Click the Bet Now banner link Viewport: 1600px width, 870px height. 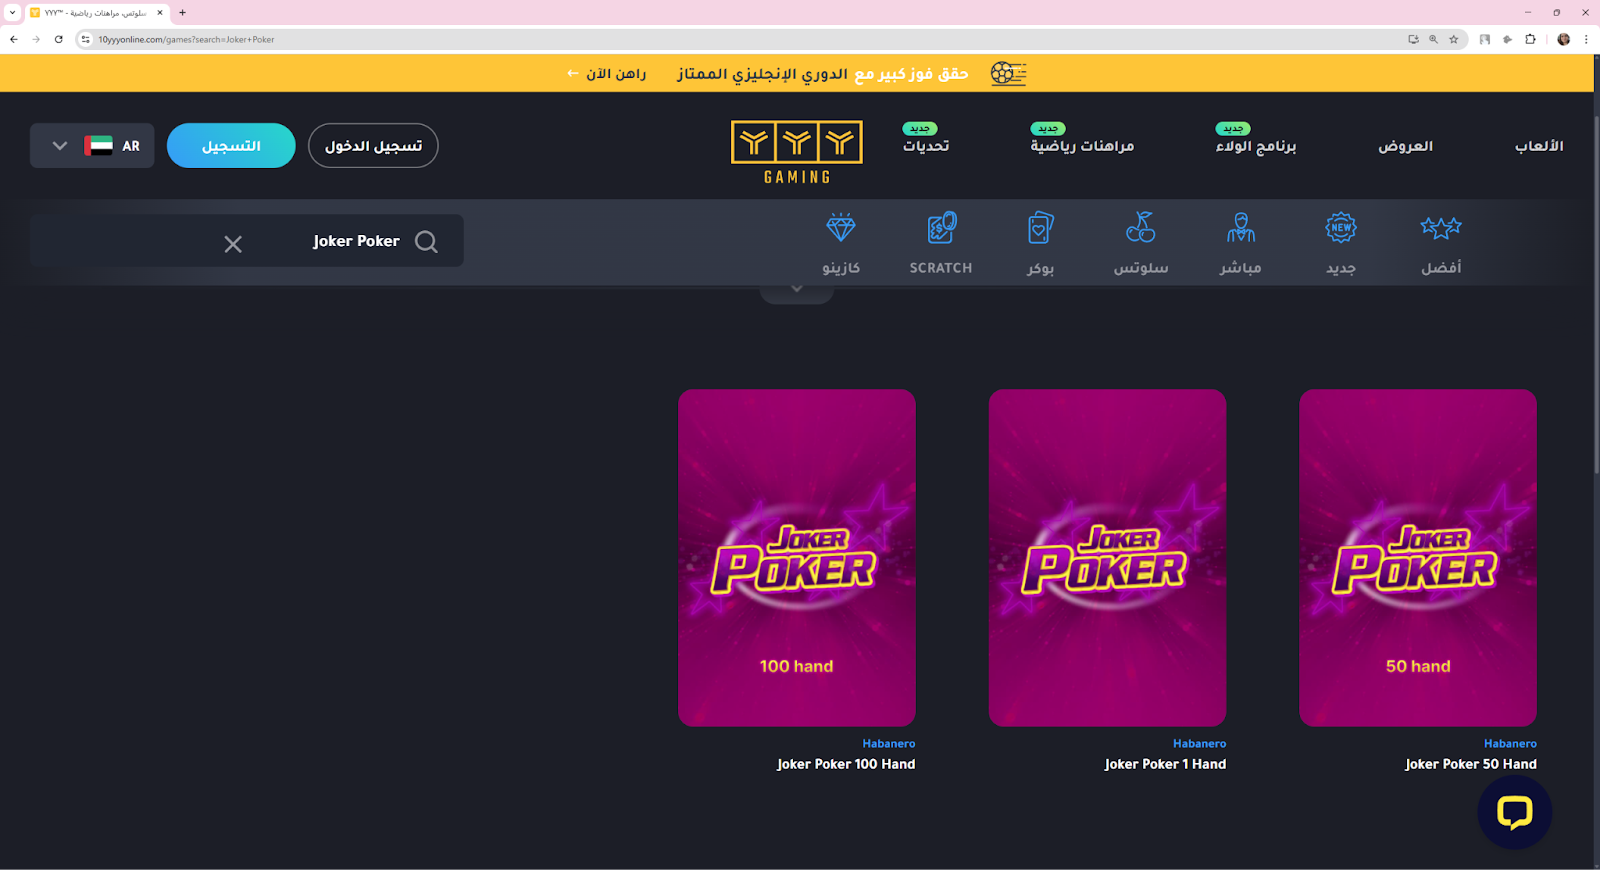click(607, 74)
